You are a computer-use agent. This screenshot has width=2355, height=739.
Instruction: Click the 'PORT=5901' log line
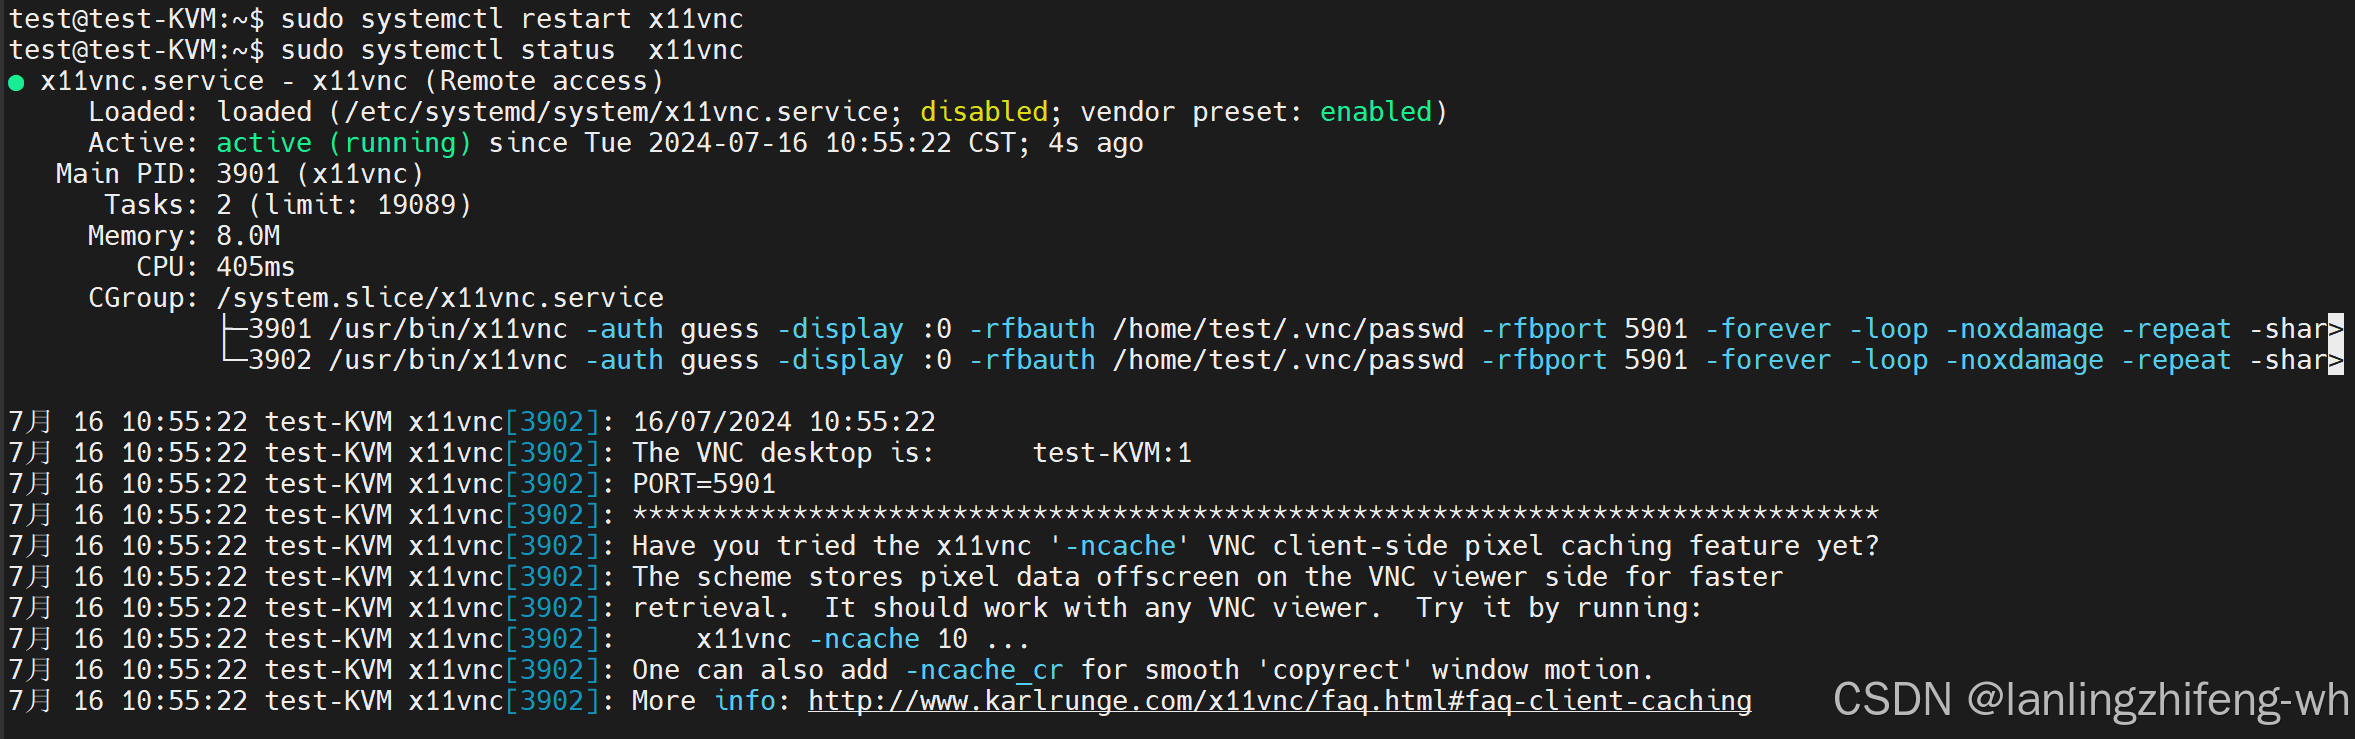[x=704, y=484]
